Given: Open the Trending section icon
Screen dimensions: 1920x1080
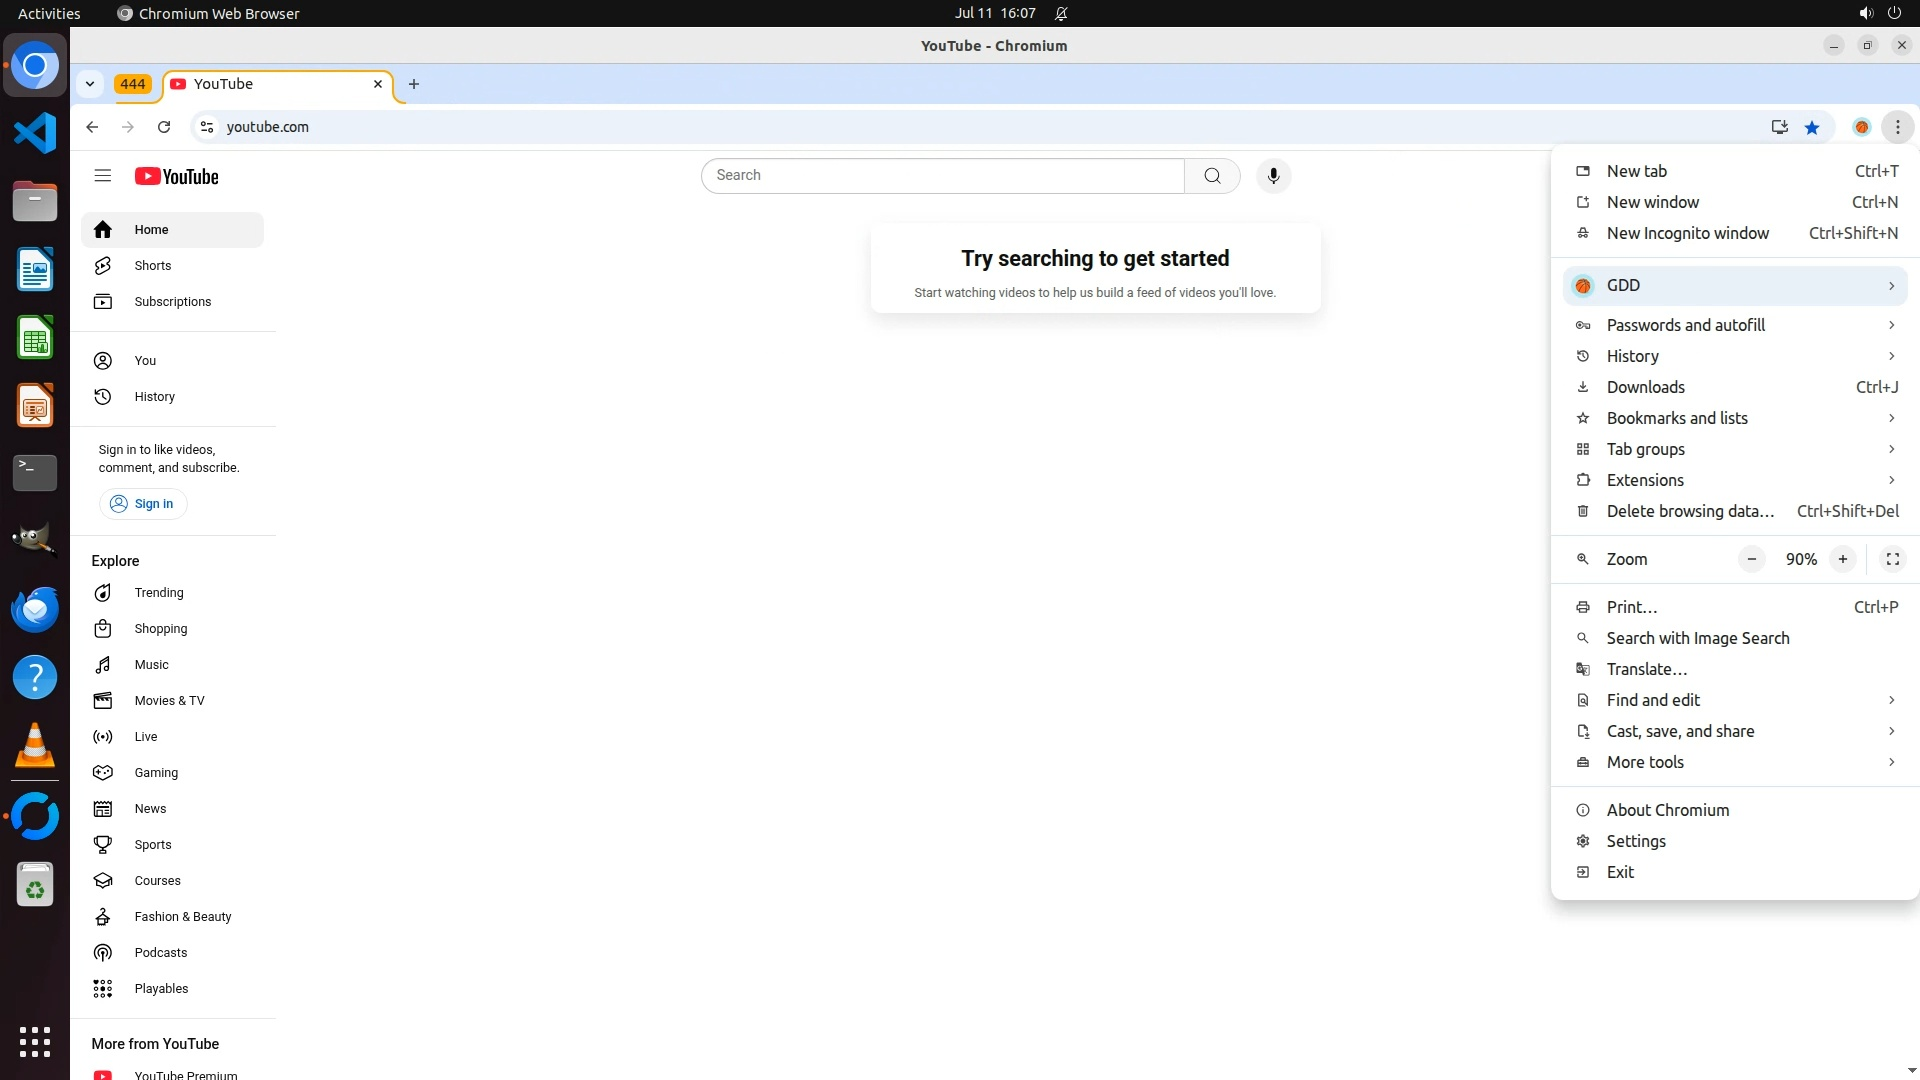Looking at the screenshot, I should [103, 593].
